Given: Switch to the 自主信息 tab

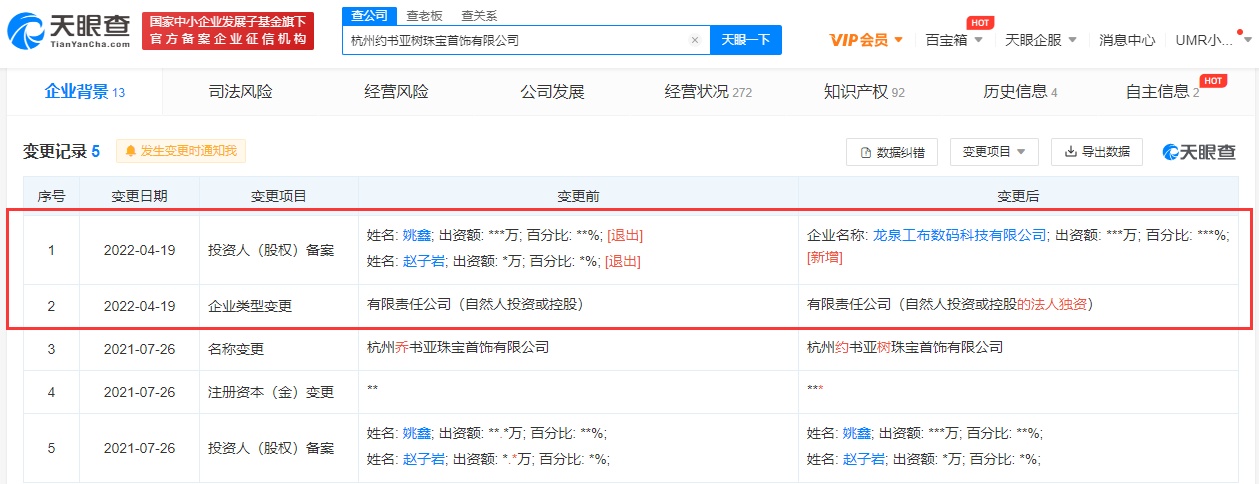Looking at the screenshot, I should (1163, 92).
